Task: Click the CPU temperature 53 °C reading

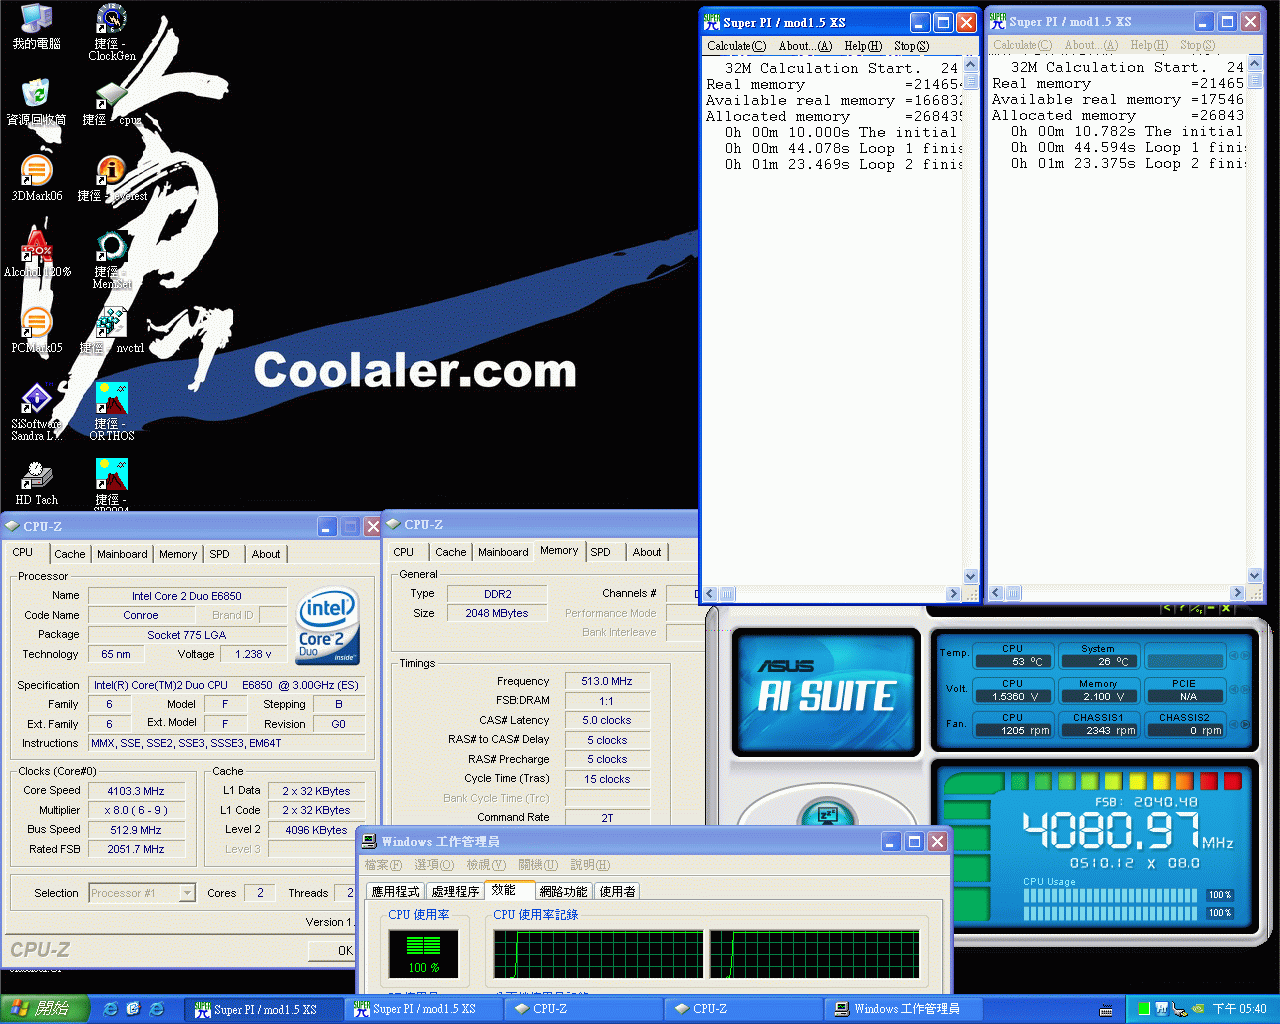Action: pos(1012,661)
